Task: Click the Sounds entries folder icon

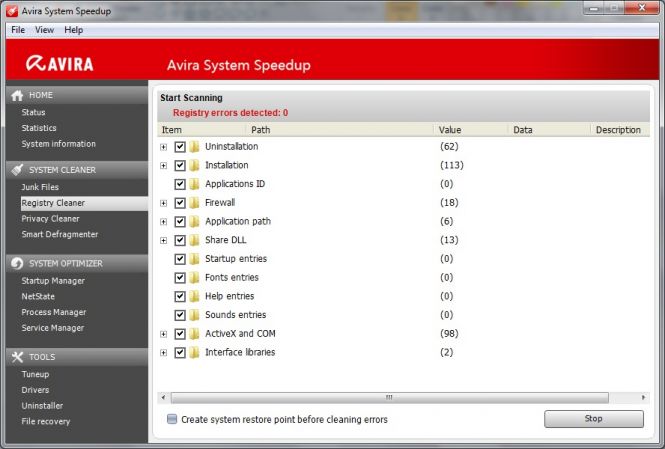Action: (194, 315)
